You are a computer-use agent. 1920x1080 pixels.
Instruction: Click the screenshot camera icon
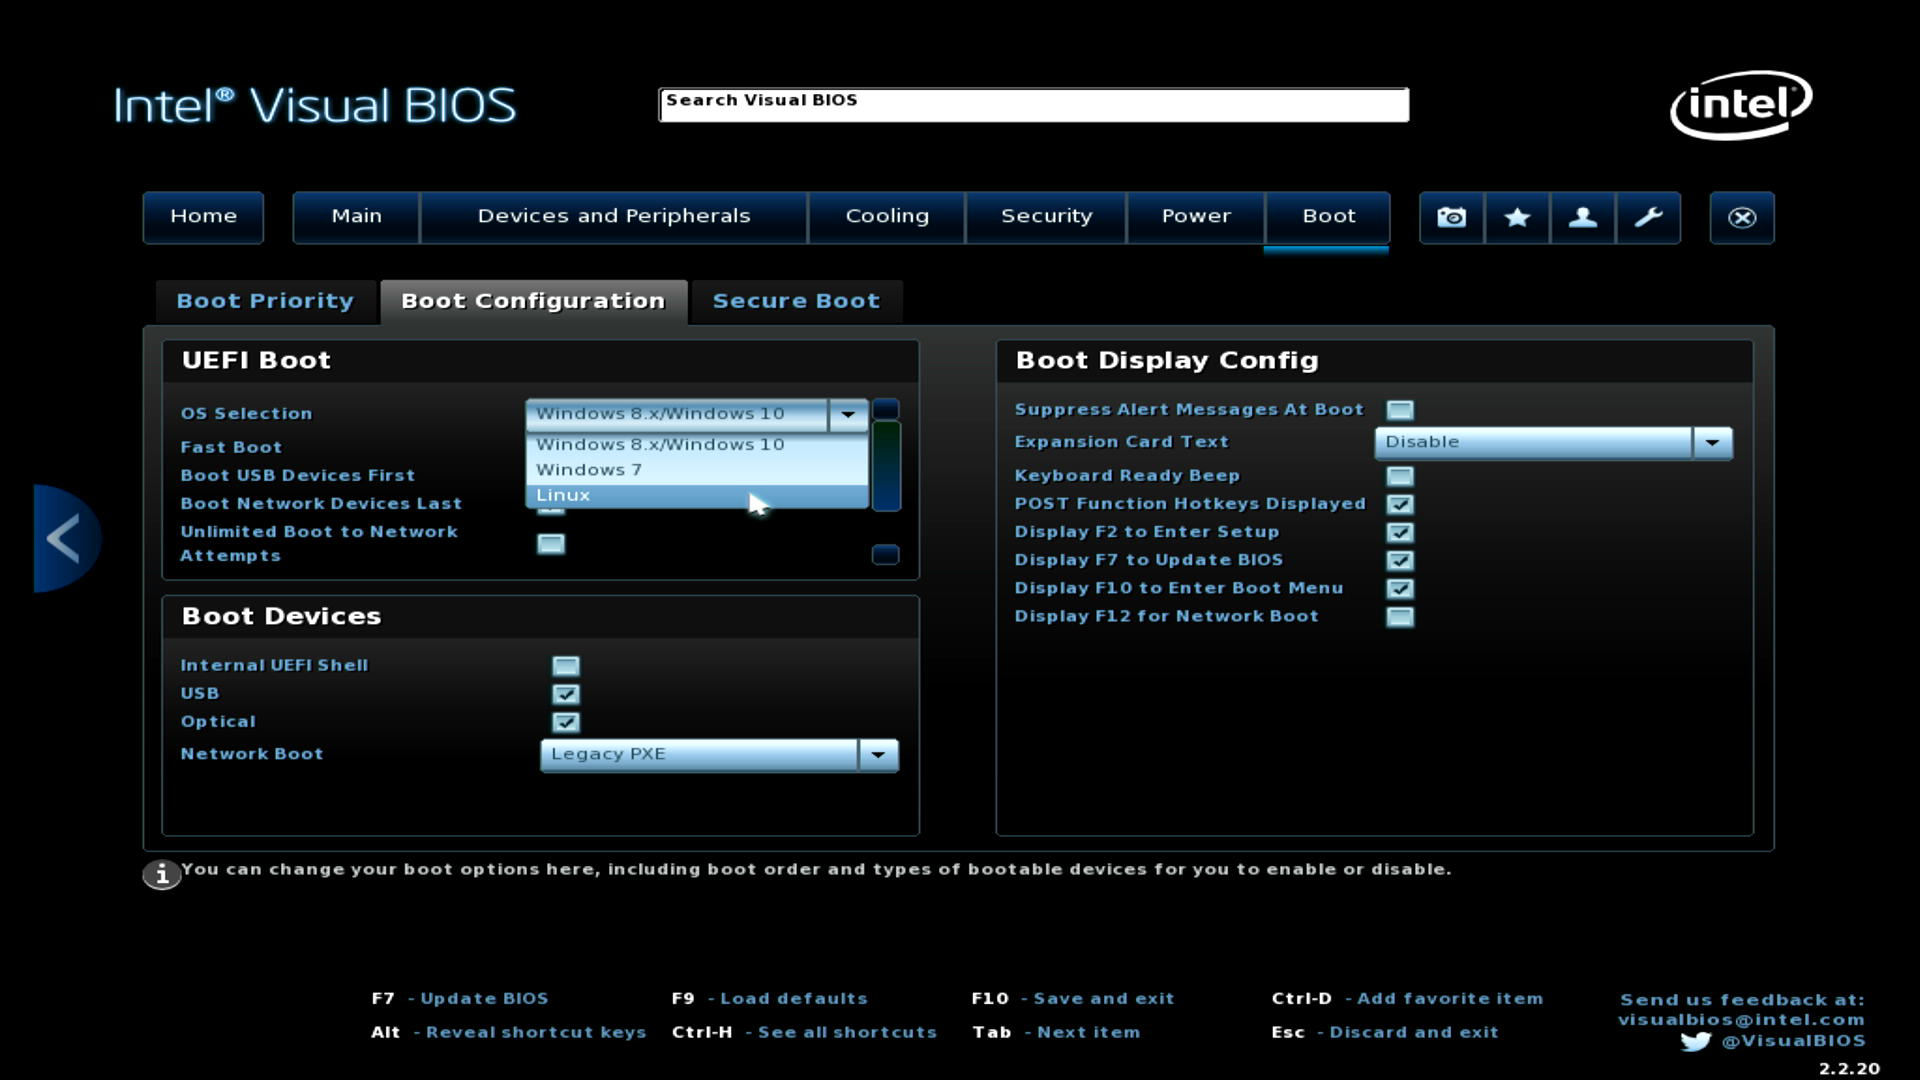pos(1451,217)
